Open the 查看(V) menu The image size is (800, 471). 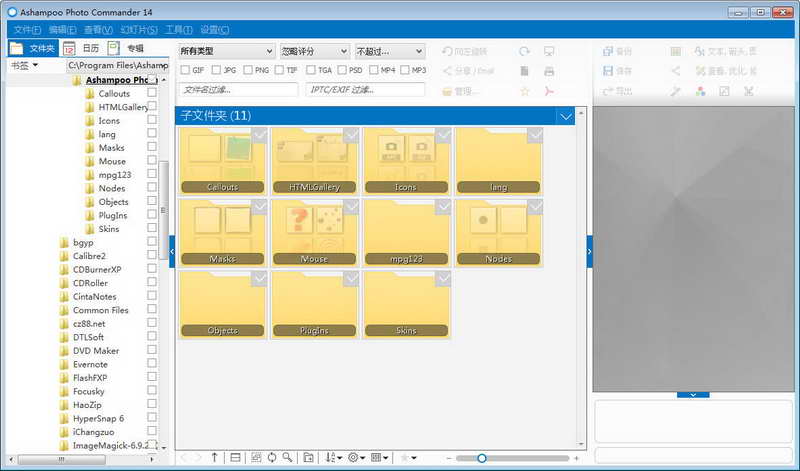coord(98,30)
